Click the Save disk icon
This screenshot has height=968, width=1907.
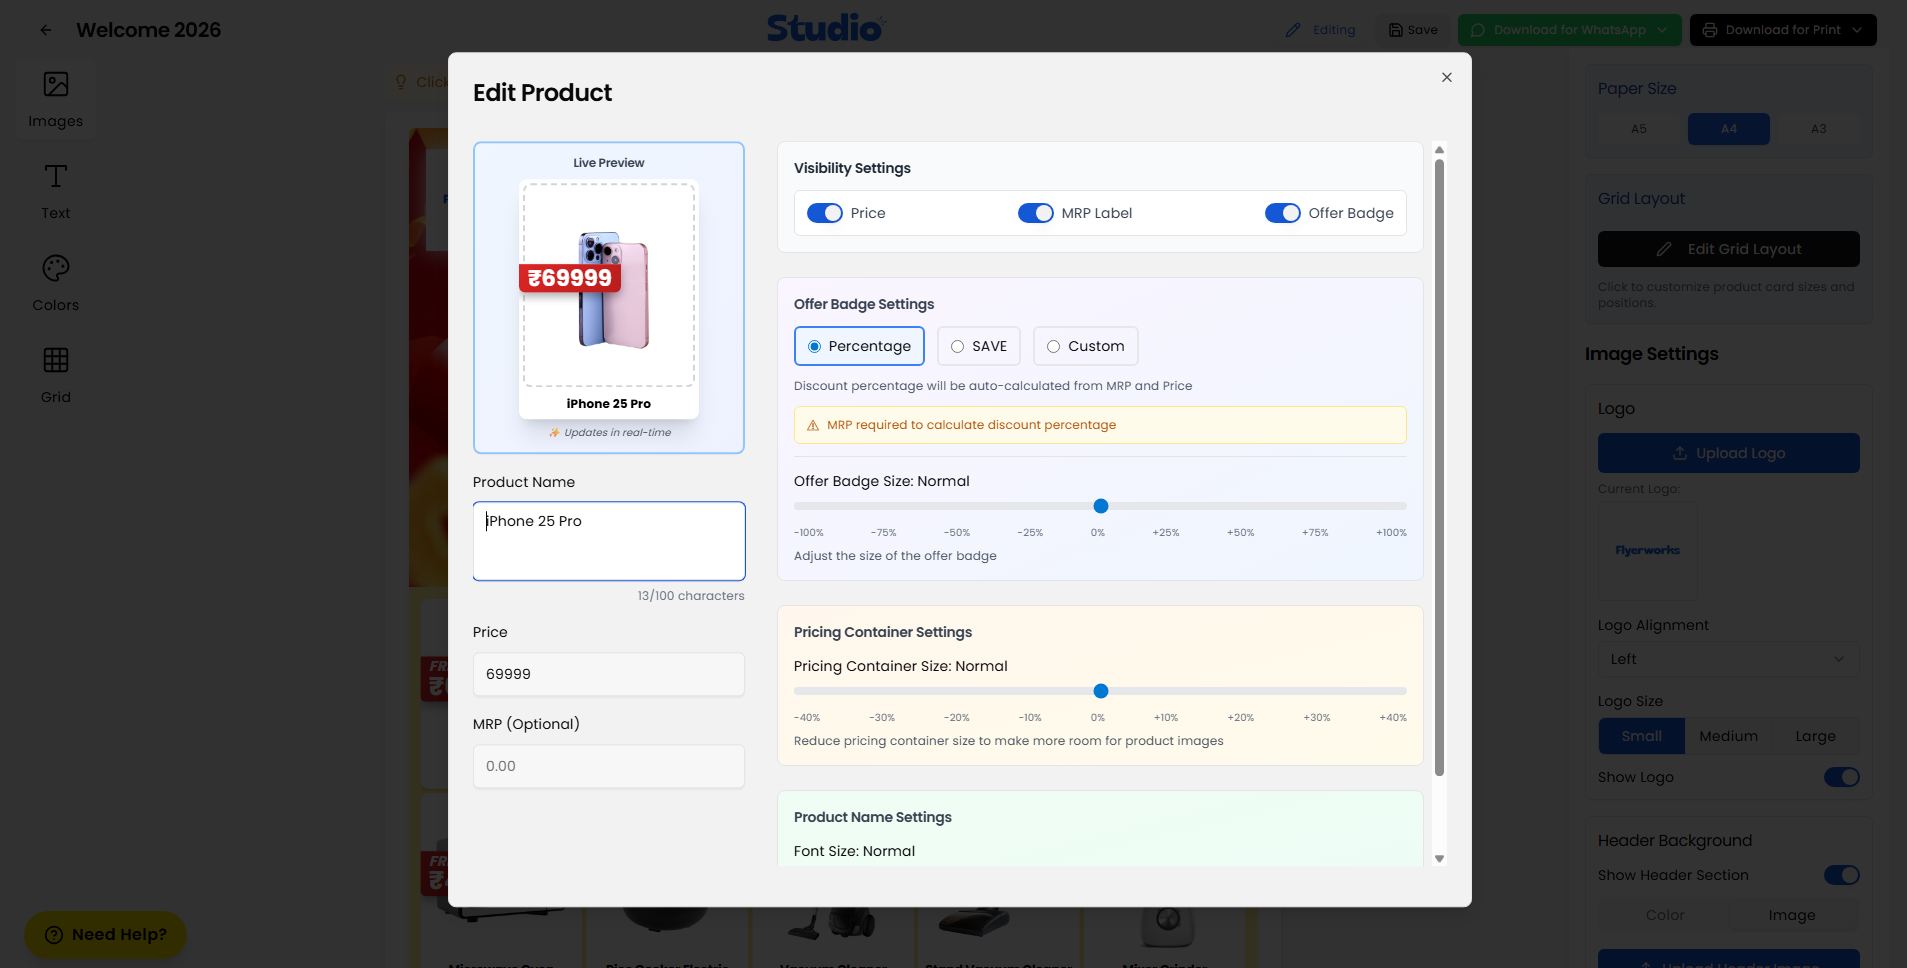1396,30
